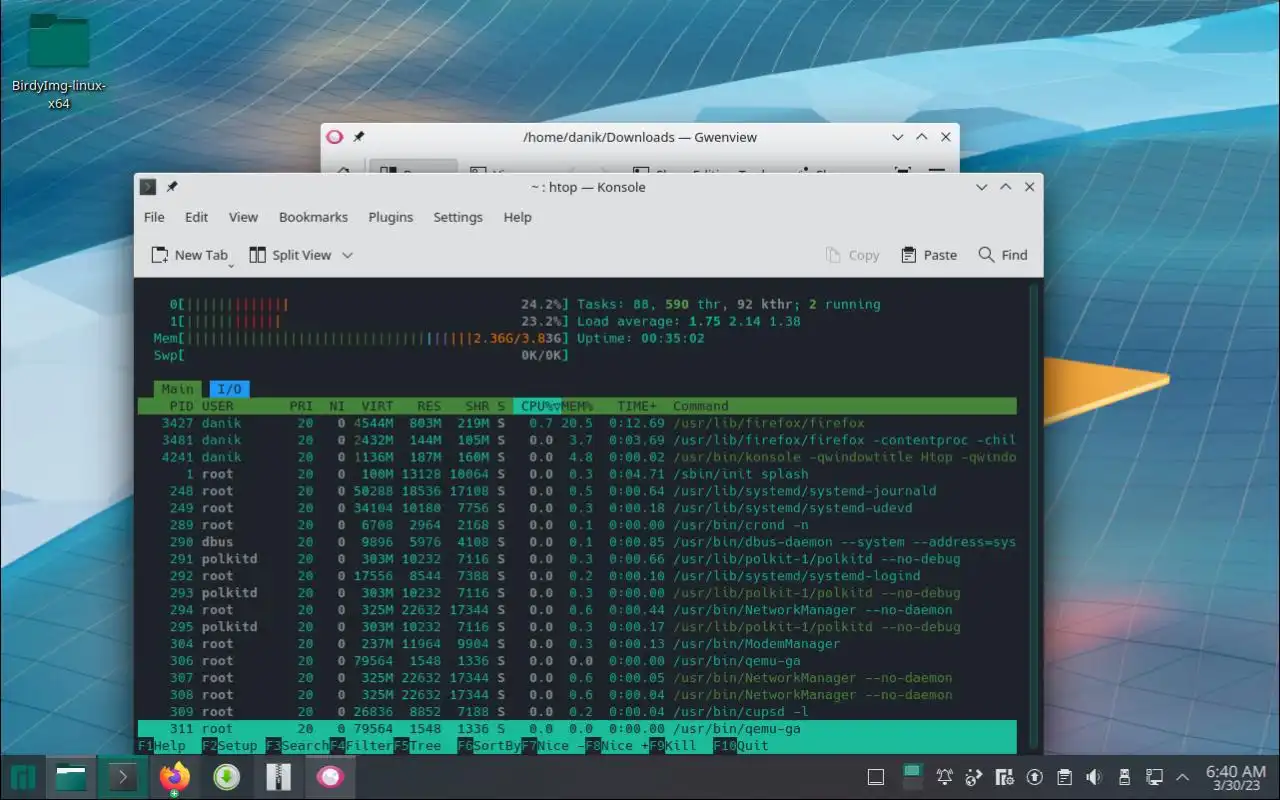Open Find in Konsole toolbar

click(1003, 255)
